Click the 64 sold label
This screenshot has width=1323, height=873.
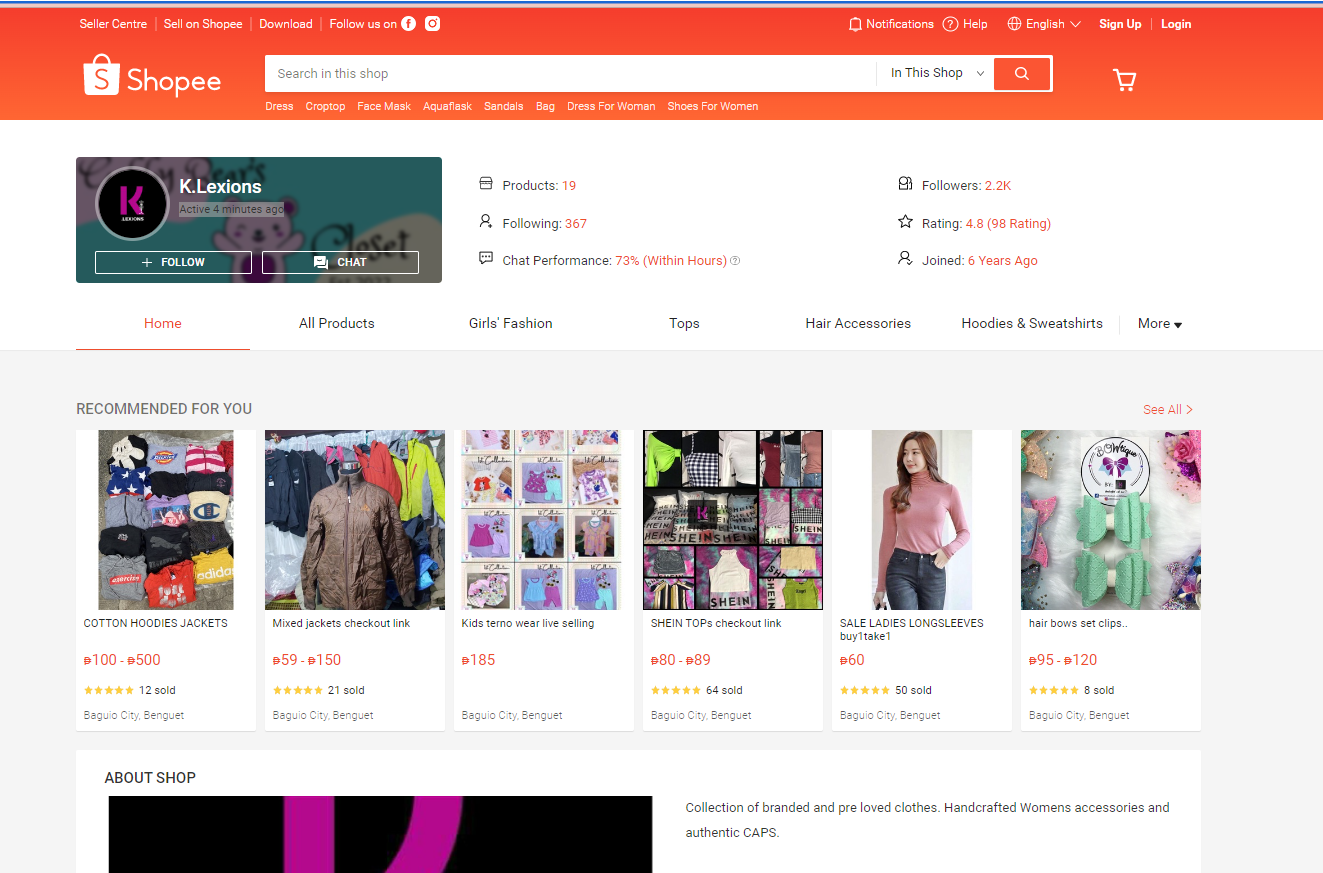[x=724, y=691]
